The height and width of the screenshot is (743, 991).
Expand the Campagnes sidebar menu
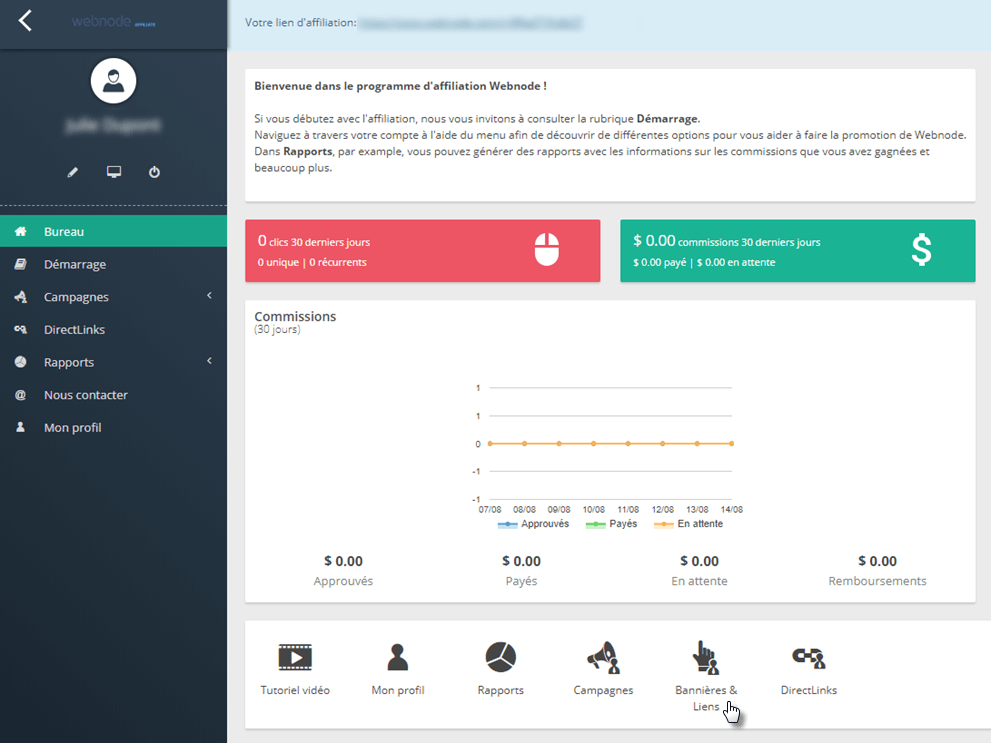tap(113, 296)
